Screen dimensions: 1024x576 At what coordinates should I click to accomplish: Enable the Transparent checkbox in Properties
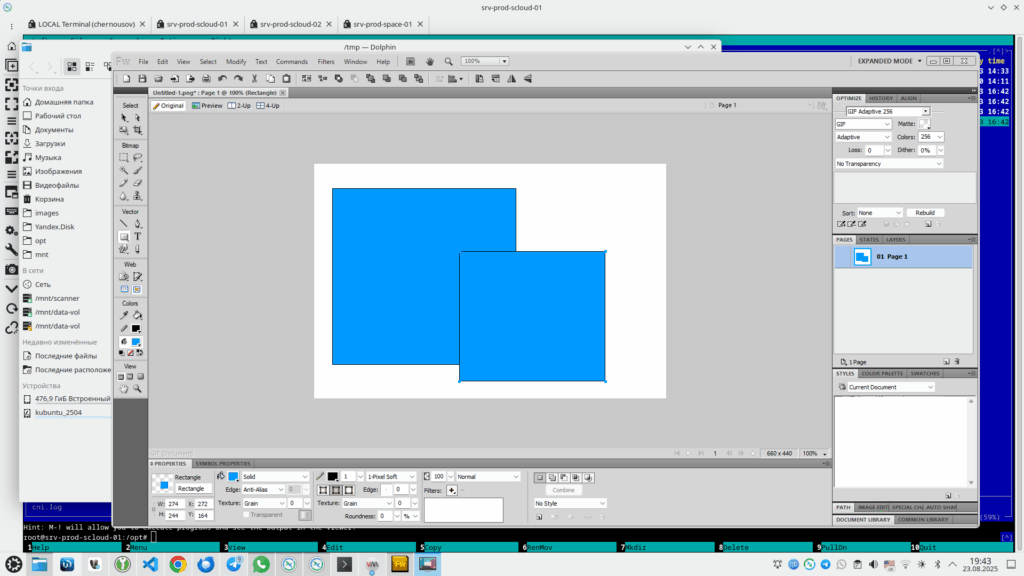point(244,515)
